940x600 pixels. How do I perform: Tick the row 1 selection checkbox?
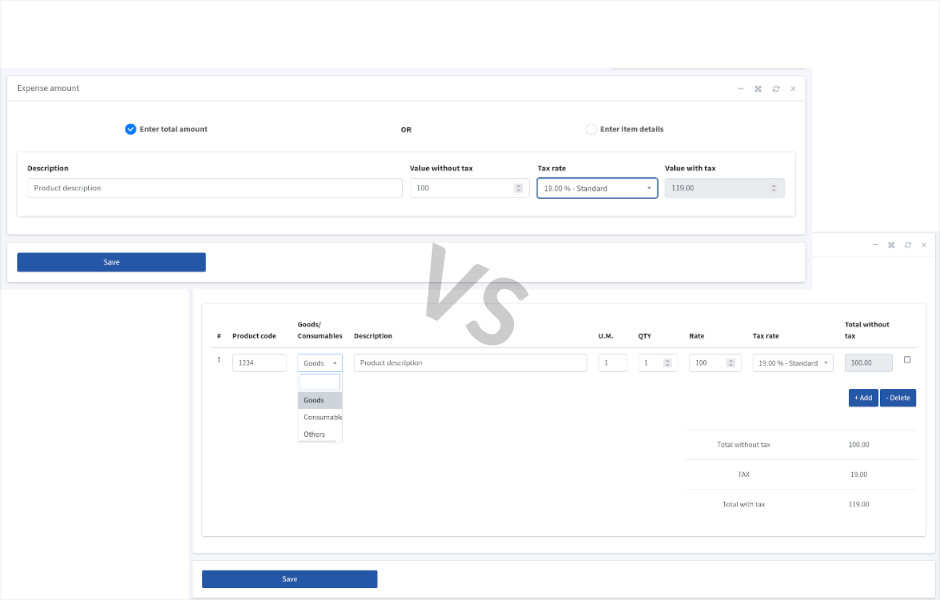coord(907,360)
